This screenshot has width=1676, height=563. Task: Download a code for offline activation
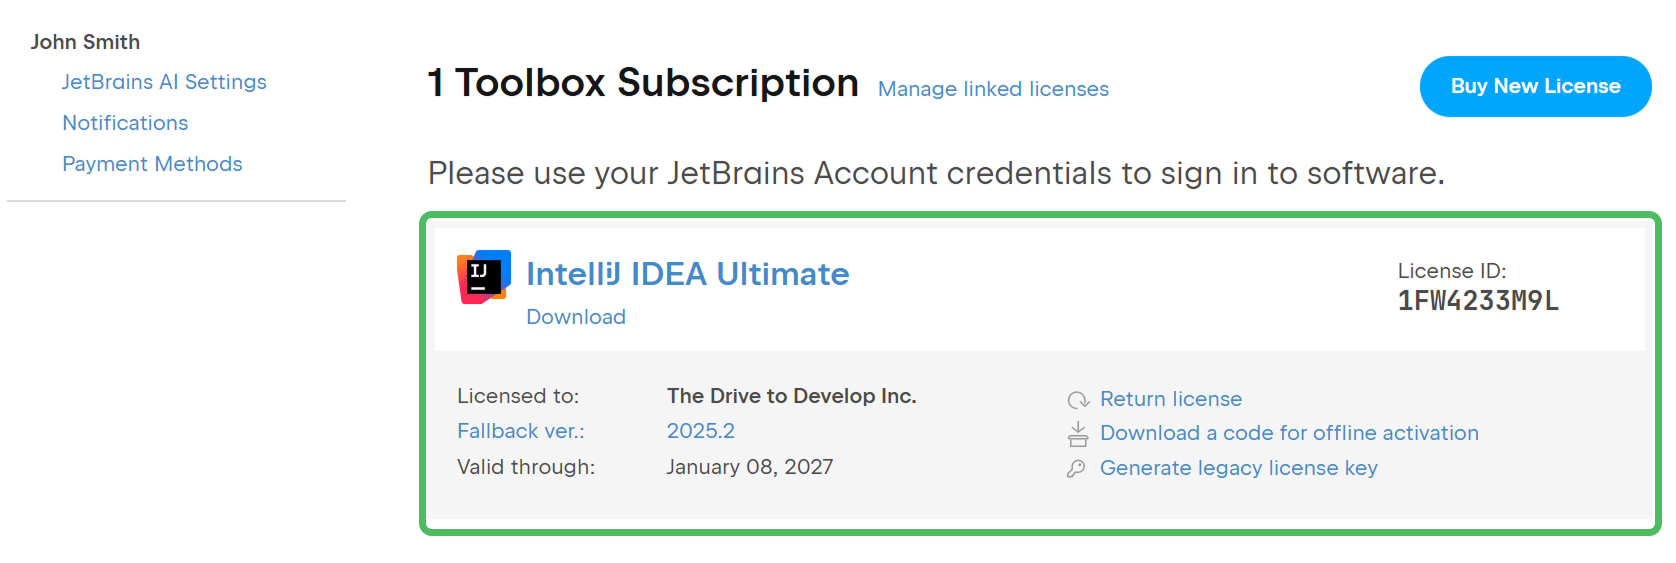[x=1289, y=433]
